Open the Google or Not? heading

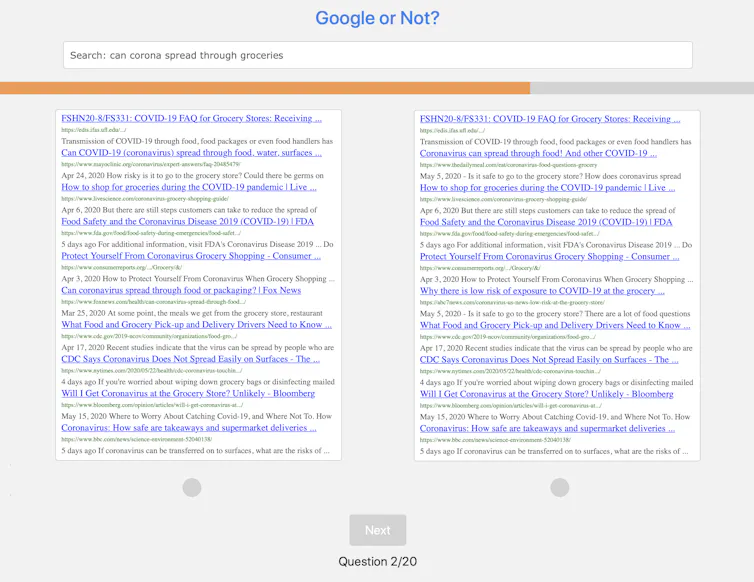[x=377, y=18]
